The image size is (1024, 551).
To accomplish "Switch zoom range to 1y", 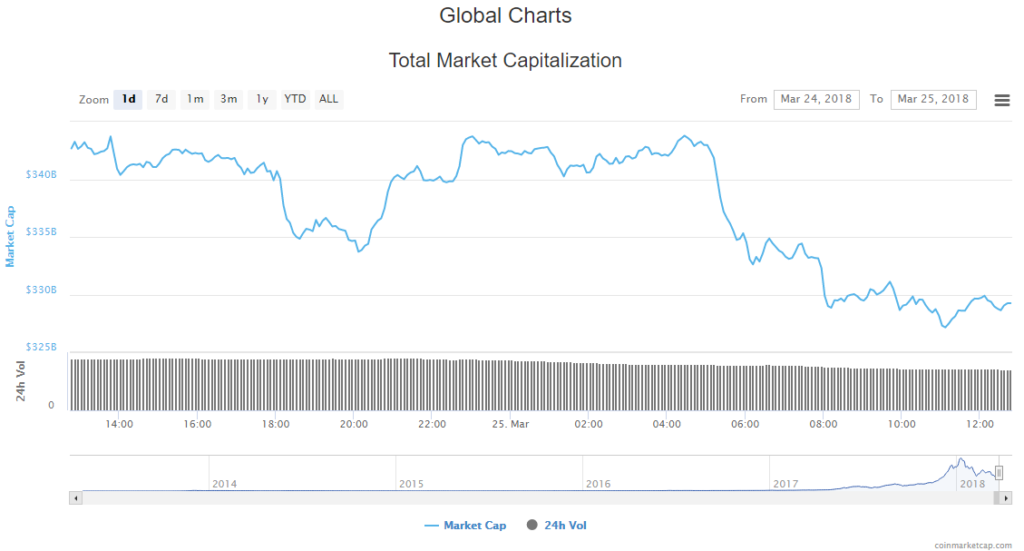I will coord(262,99).
